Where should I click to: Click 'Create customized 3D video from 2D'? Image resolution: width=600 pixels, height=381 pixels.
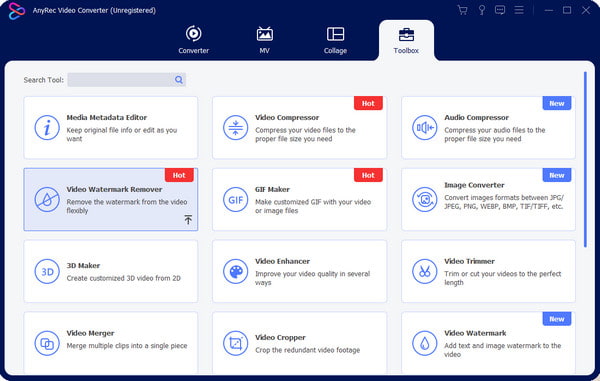tap(124, 278)
